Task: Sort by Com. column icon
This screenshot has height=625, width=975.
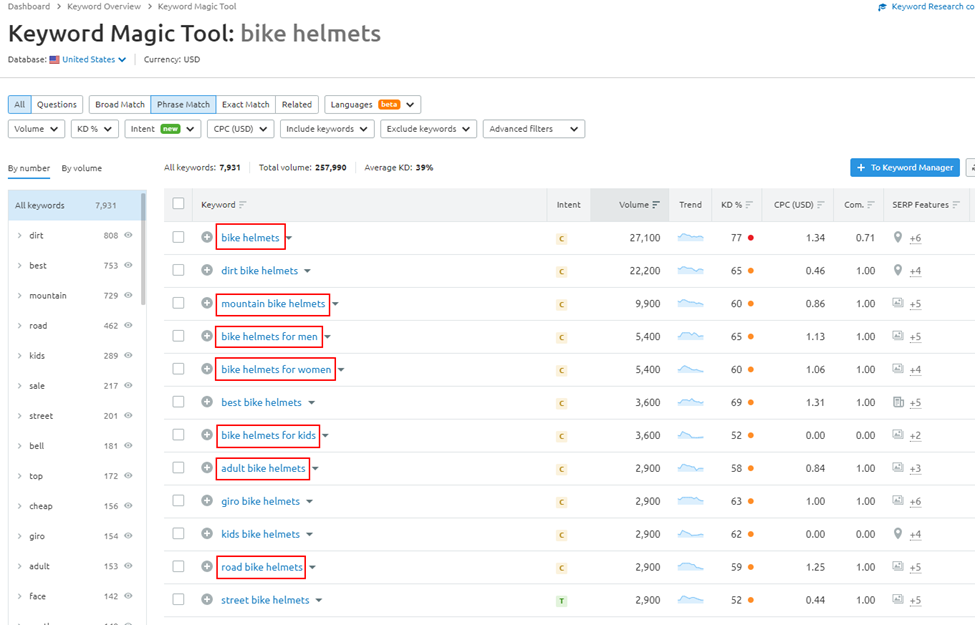Action: pyautogui.click(x=871, y=205)
